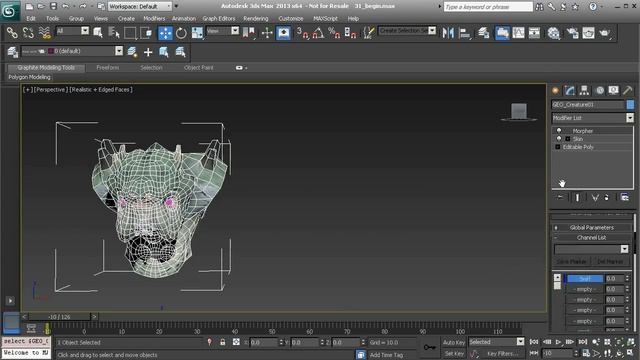Open the Modifier List dropdown
Image resolution: width=640 pixels, height=360 pixels.
pos(593,118)
